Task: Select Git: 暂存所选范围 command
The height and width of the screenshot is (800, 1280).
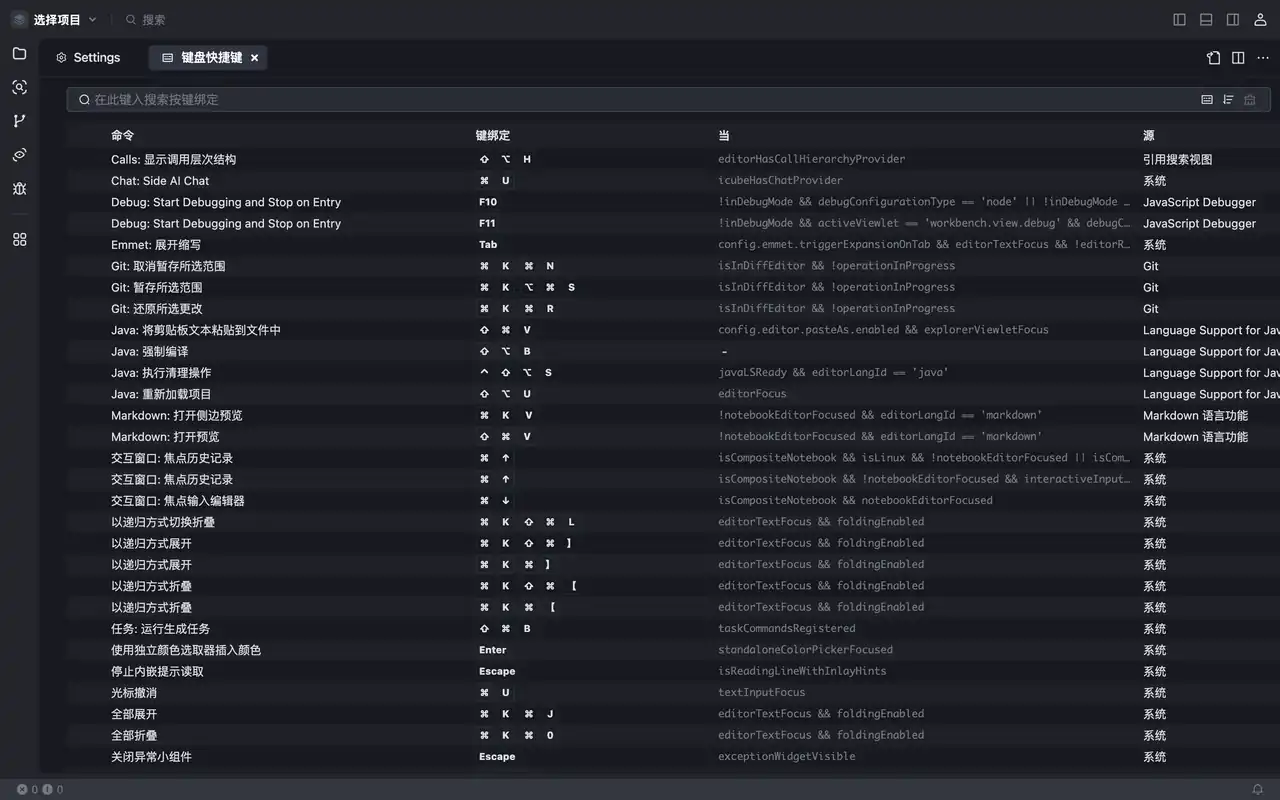Action: click(156, 287)
